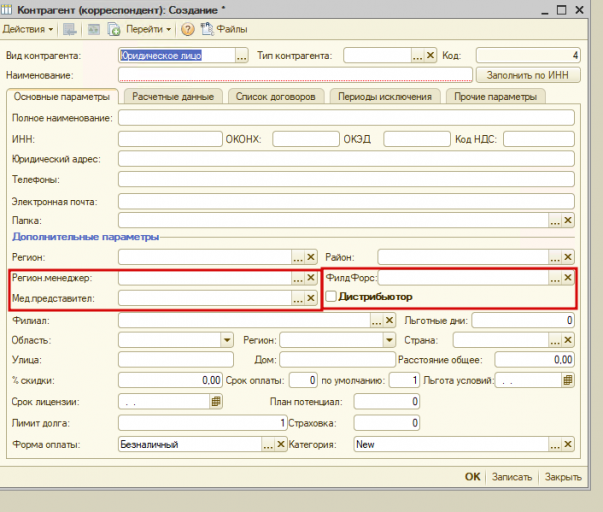Open Папка selection ellipsis button
Screen dimensions: 603x512
555,220
